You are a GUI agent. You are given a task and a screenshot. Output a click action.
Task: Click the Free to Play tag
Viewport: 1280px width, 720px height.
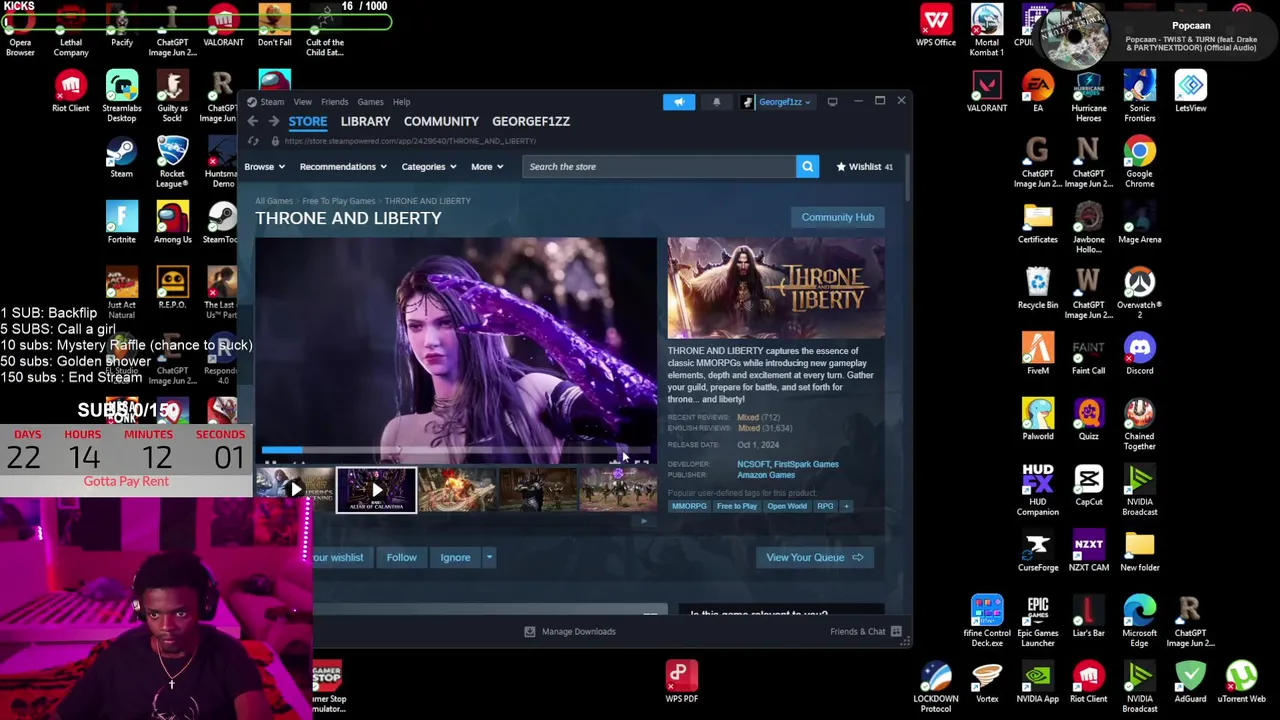[737, 506]
